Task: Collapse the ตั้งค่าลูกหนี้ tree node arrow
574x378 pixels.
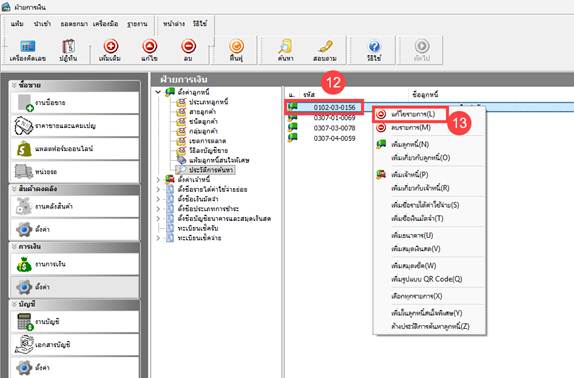Action: pyautogui.click(x=158, y=92)
